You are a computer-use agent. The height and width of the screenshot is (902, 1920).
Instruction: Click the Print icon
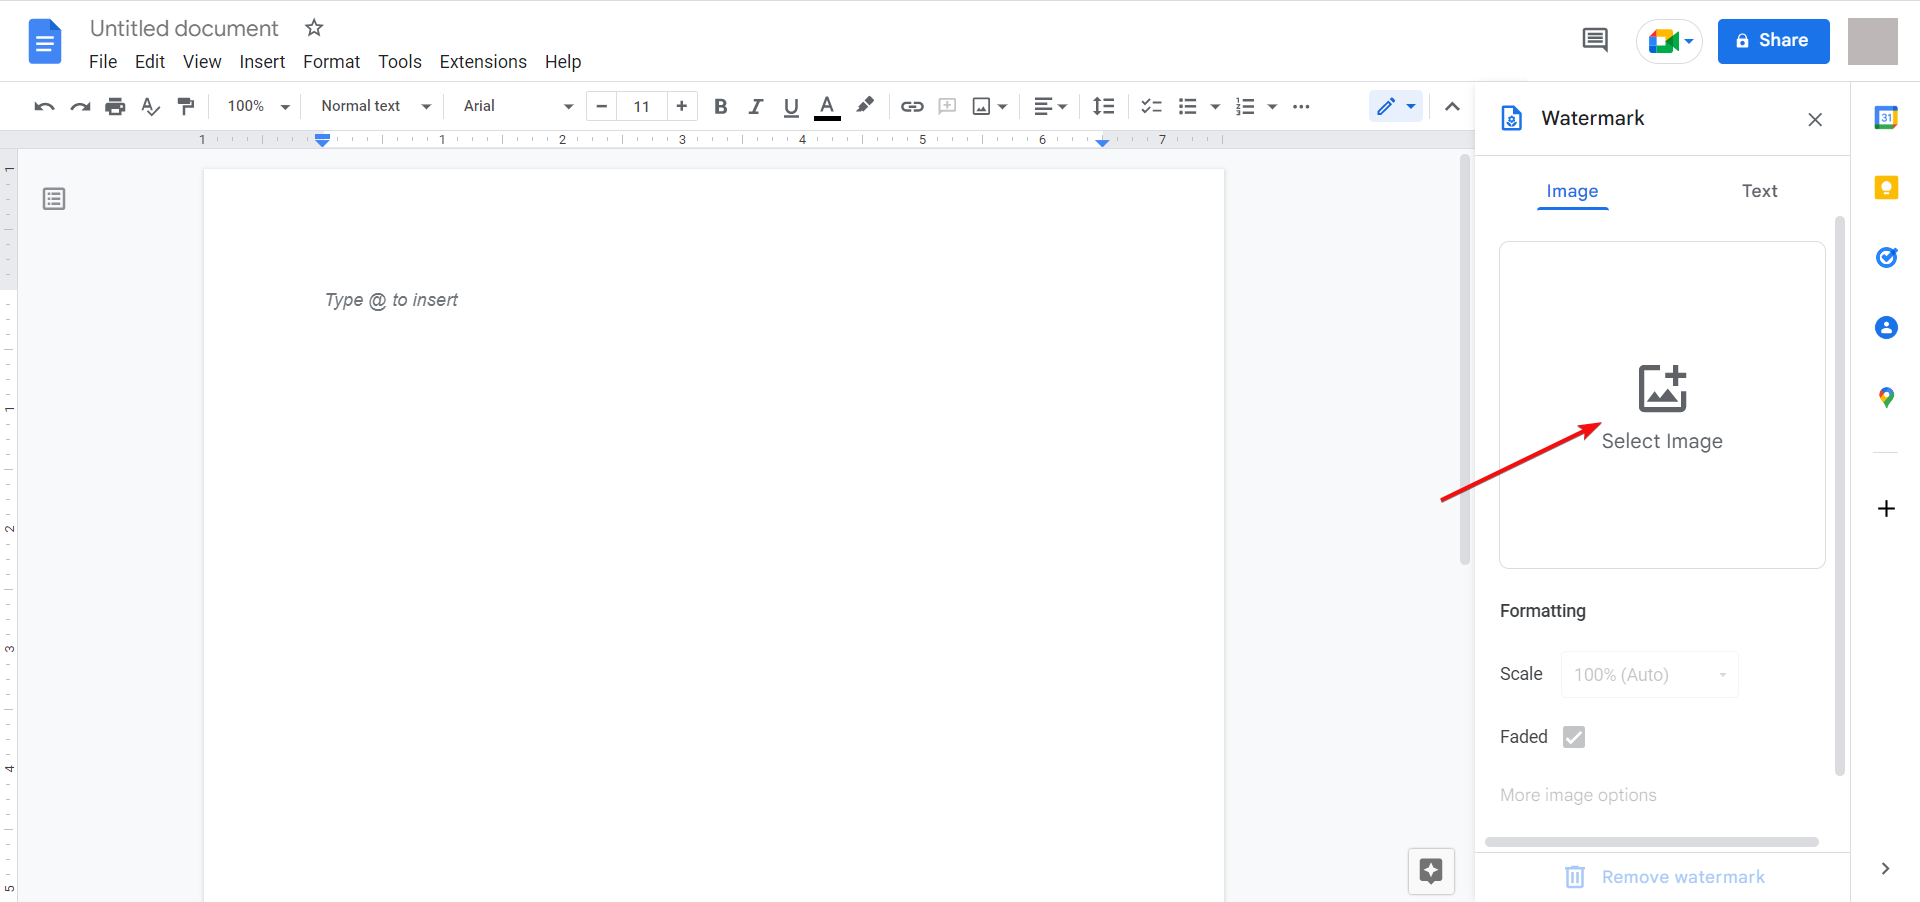pos(116,106)
